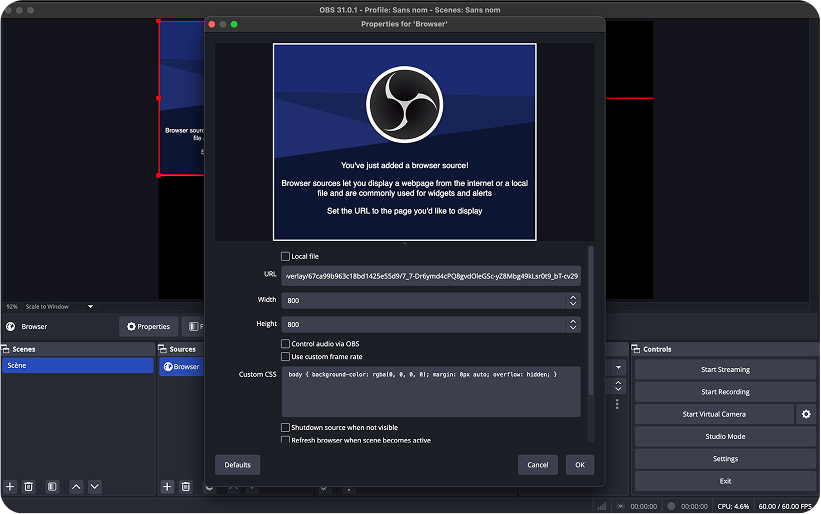Screen dimensions: 821x514
Task: Delete the selected scene with trash icon
Action: [29, 486]
